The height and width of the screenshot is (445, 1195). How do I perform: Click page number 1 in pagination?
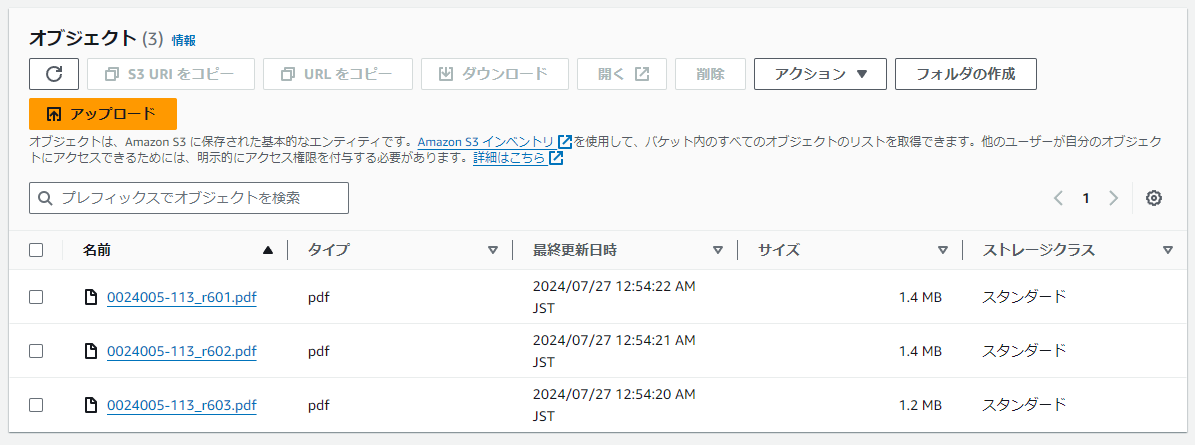tap(1086, 198)
